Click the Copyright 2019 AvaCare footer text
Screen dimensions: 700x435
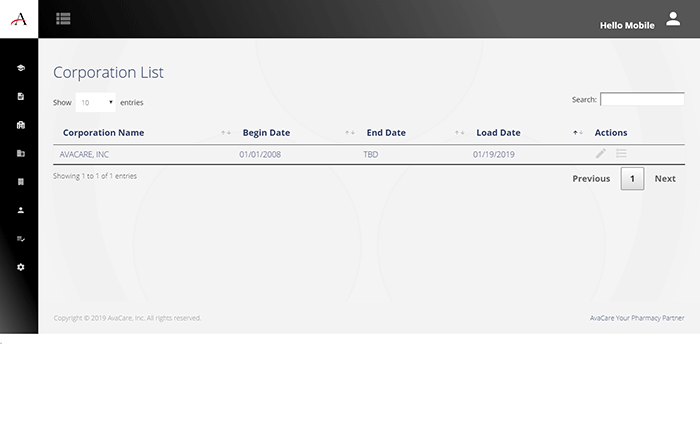pyautogui.click(x=127, y=318)
